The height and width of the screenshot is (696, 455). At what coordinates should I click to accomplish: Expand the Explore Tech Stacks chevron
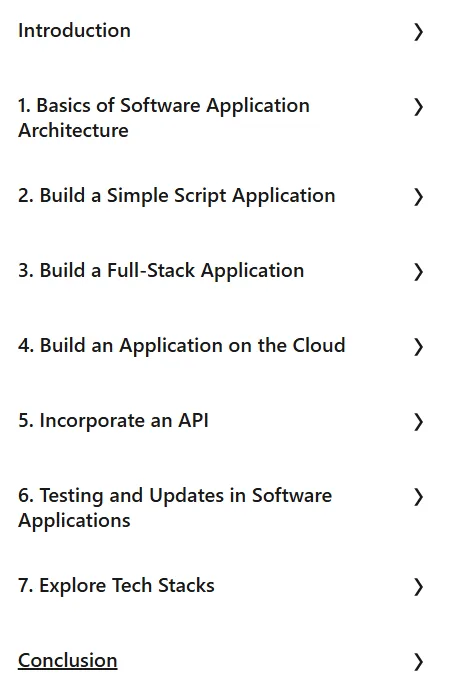coord(418,587)
